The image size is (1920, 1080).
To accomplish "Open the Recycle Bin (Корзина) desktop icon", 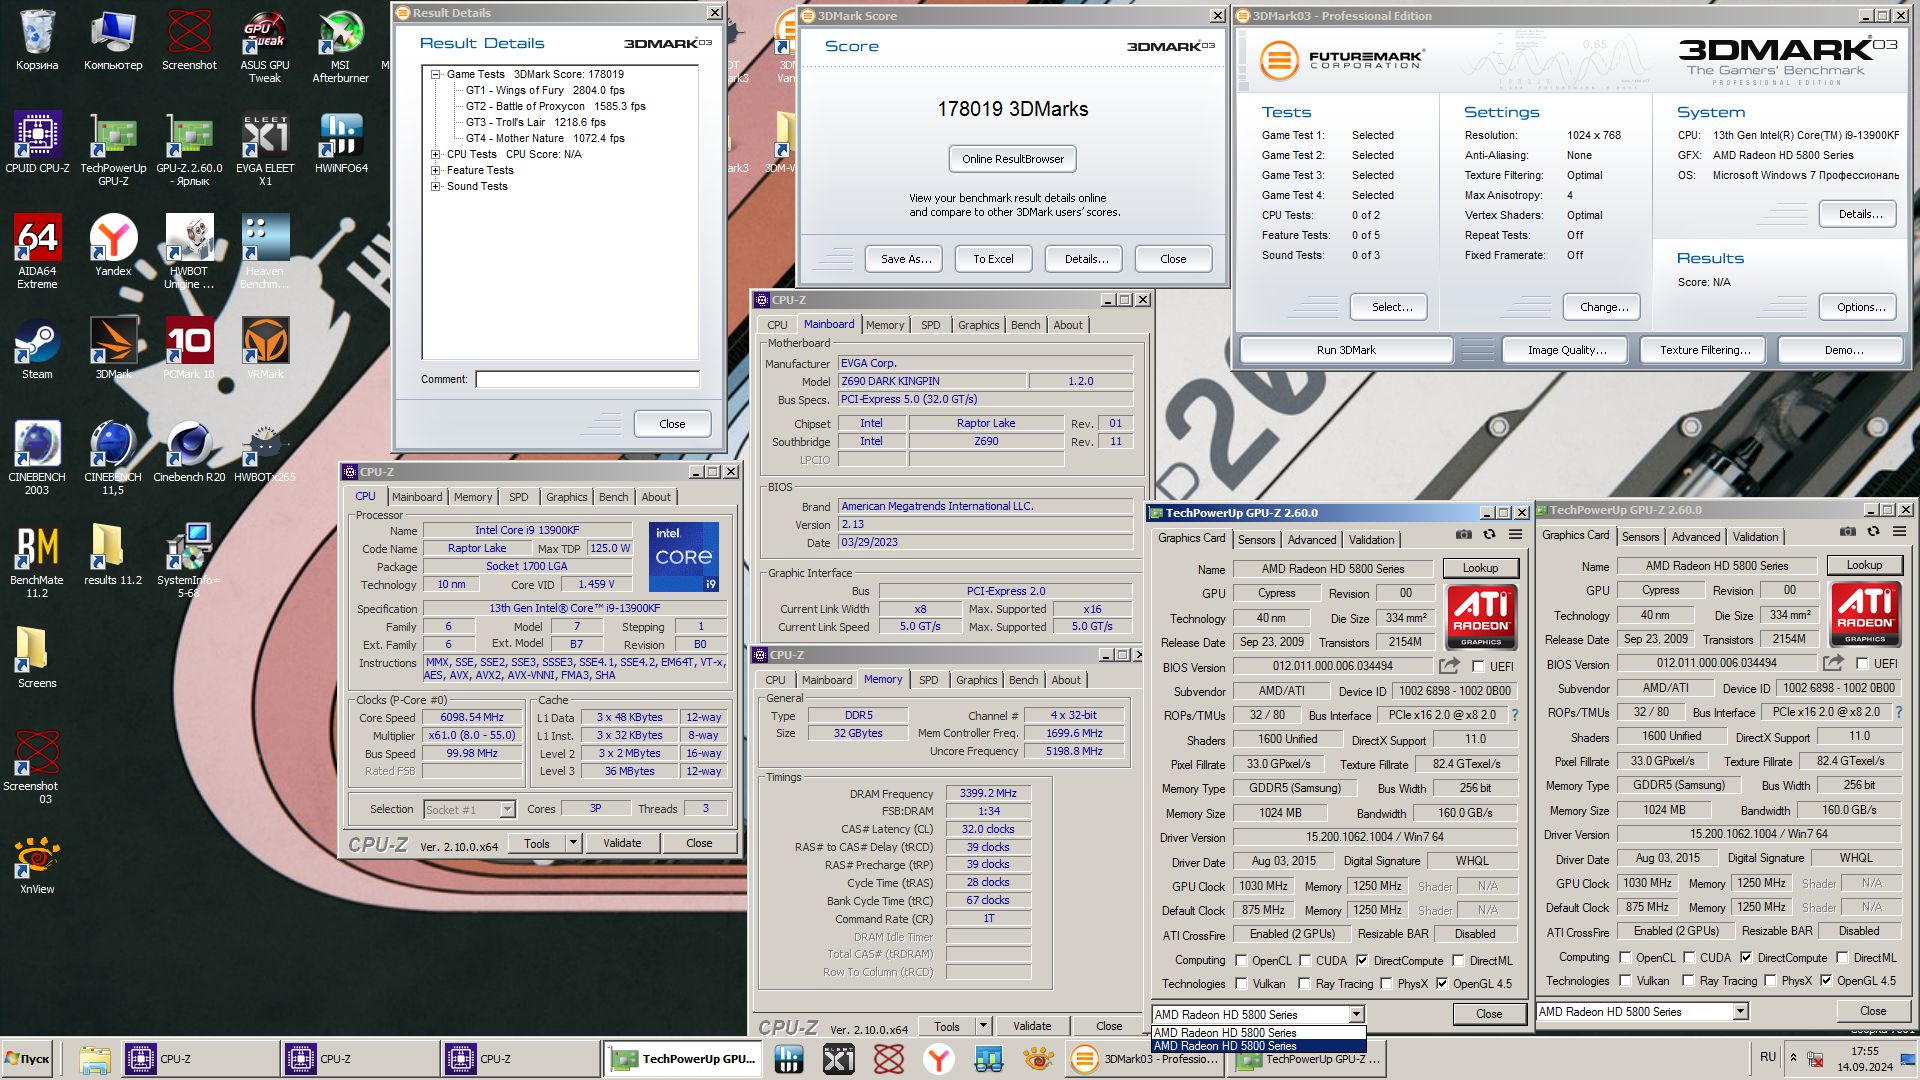I will pyautogui.click(x=37, y=40).
